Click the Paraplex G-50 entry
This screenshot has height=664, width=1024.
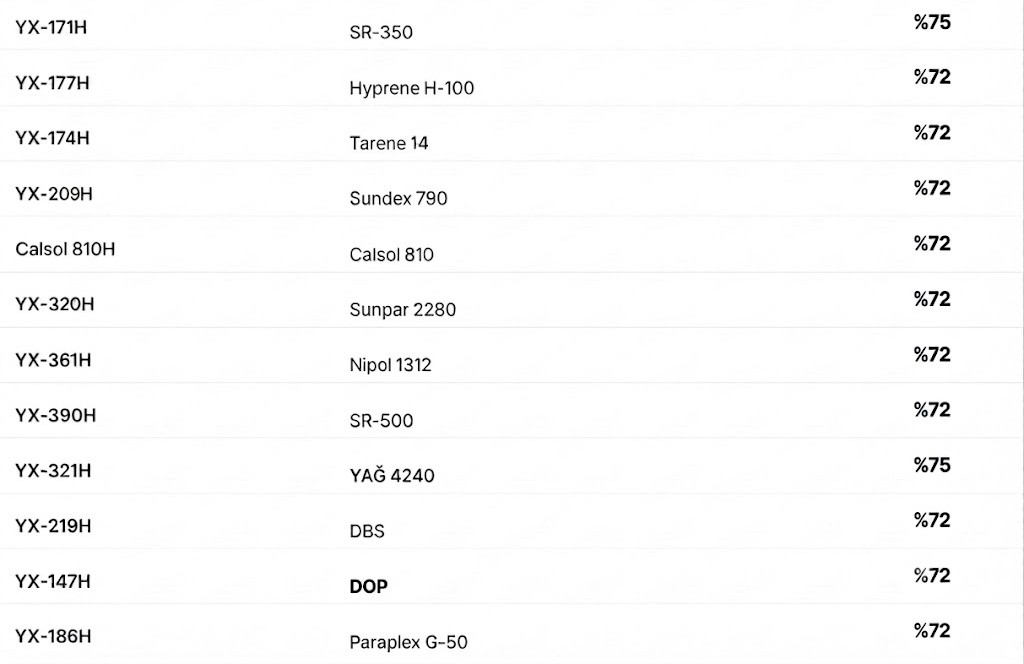pyautogui.click(x=408, y=642)
